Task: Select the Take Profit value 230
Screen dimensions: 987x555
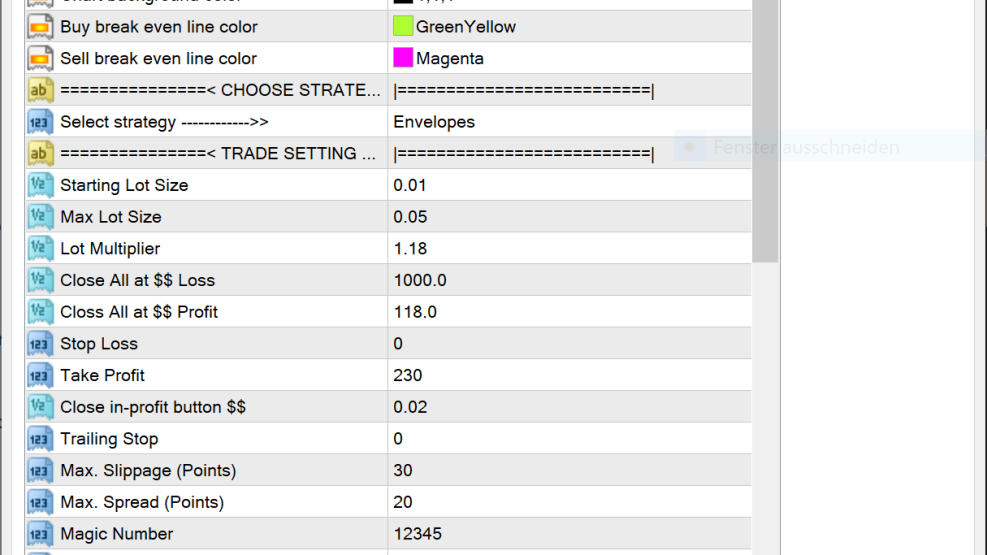Action: [408, 376]
